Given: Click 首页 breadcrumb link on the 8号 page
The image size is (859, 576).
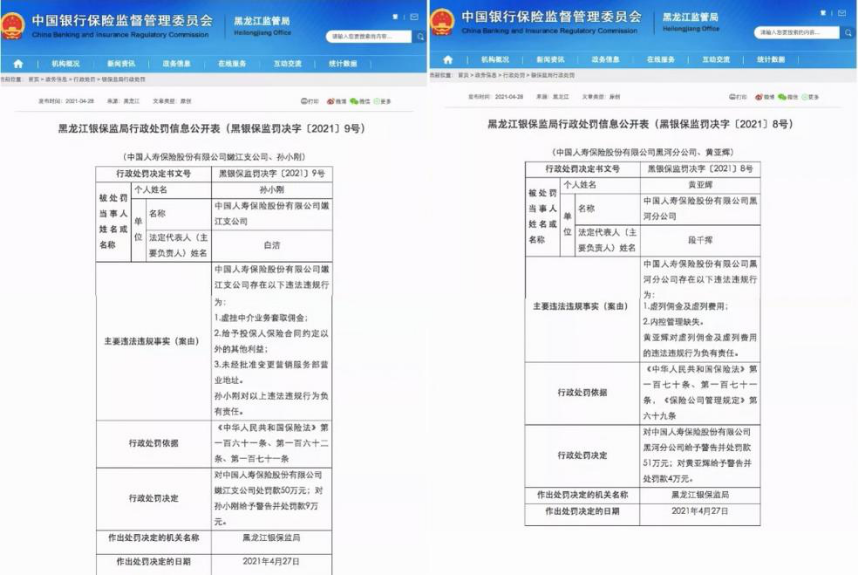Looking at the screenshot, I should (463, 75).
